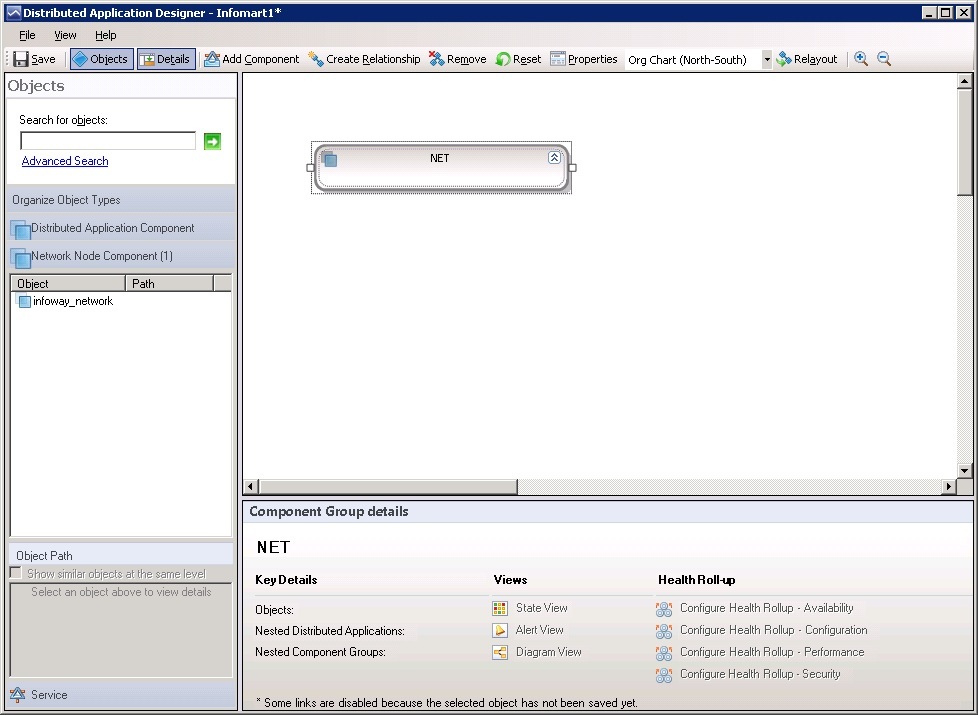Click the Add Component icon
Screen dimensions: 978x715
tap(212, 59)
